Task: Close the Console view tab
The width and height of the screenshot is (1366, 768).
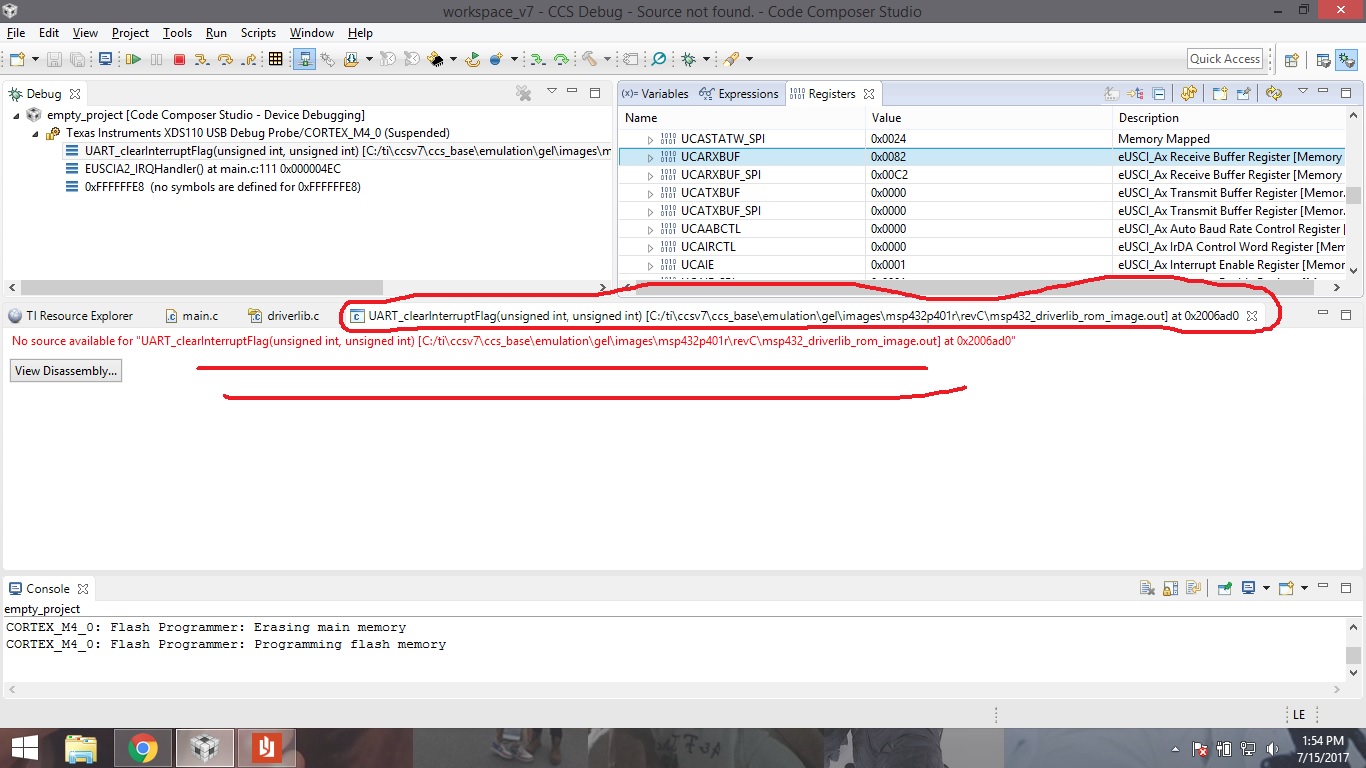Action: tap(83, 589)
